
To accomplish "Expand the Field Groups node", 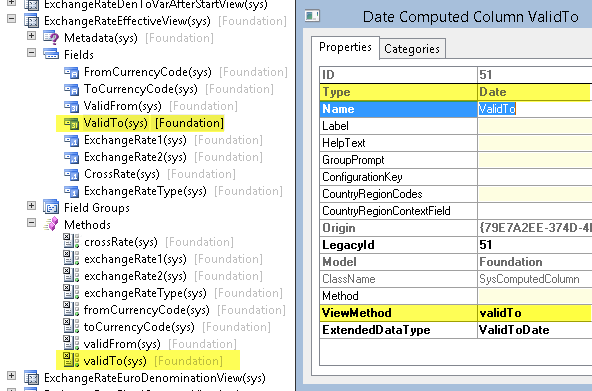I will click(x=32, y=206).
